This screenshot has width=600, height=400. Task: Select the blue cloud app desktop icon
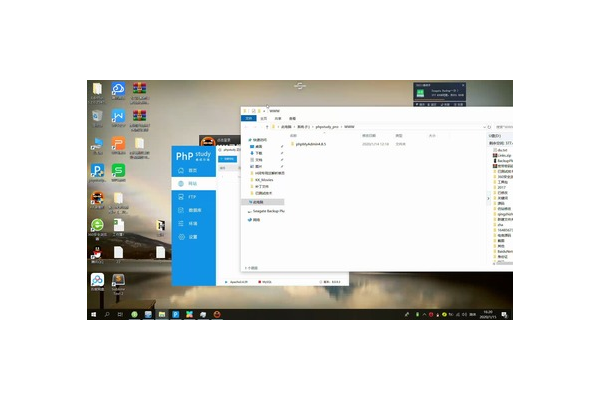pyautogui.click(x=118, y=91)
